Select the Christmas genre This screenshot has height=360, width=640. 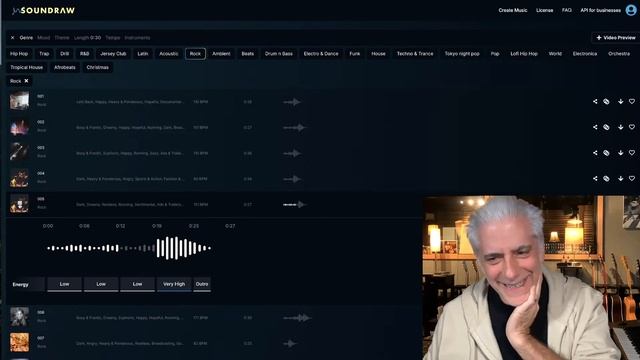(x=98, y=67)
